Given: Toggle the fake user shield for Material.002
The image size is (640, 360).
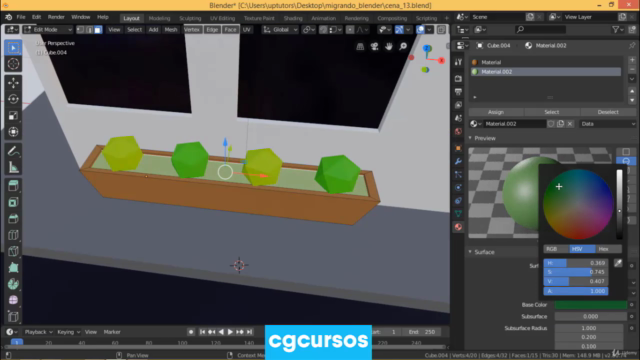Looking at the screenshot, I should coord(551,124).
